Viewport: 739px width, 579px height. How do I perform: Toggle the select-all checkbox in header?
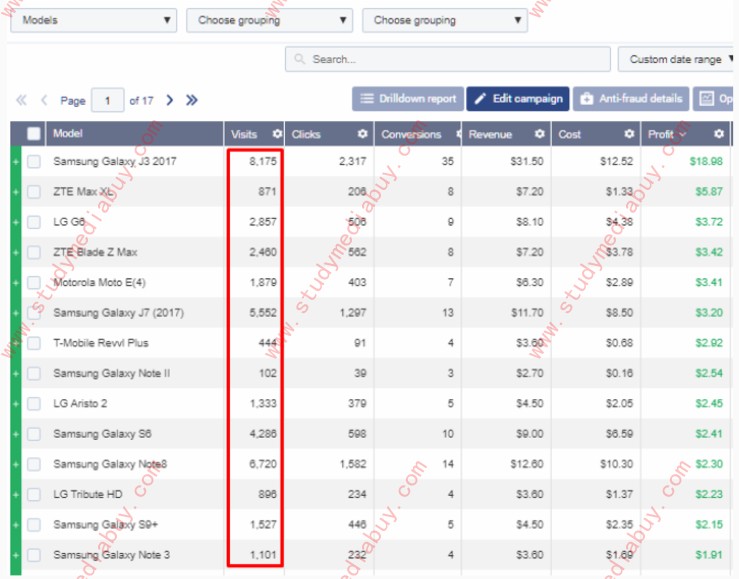click(34, 134)
